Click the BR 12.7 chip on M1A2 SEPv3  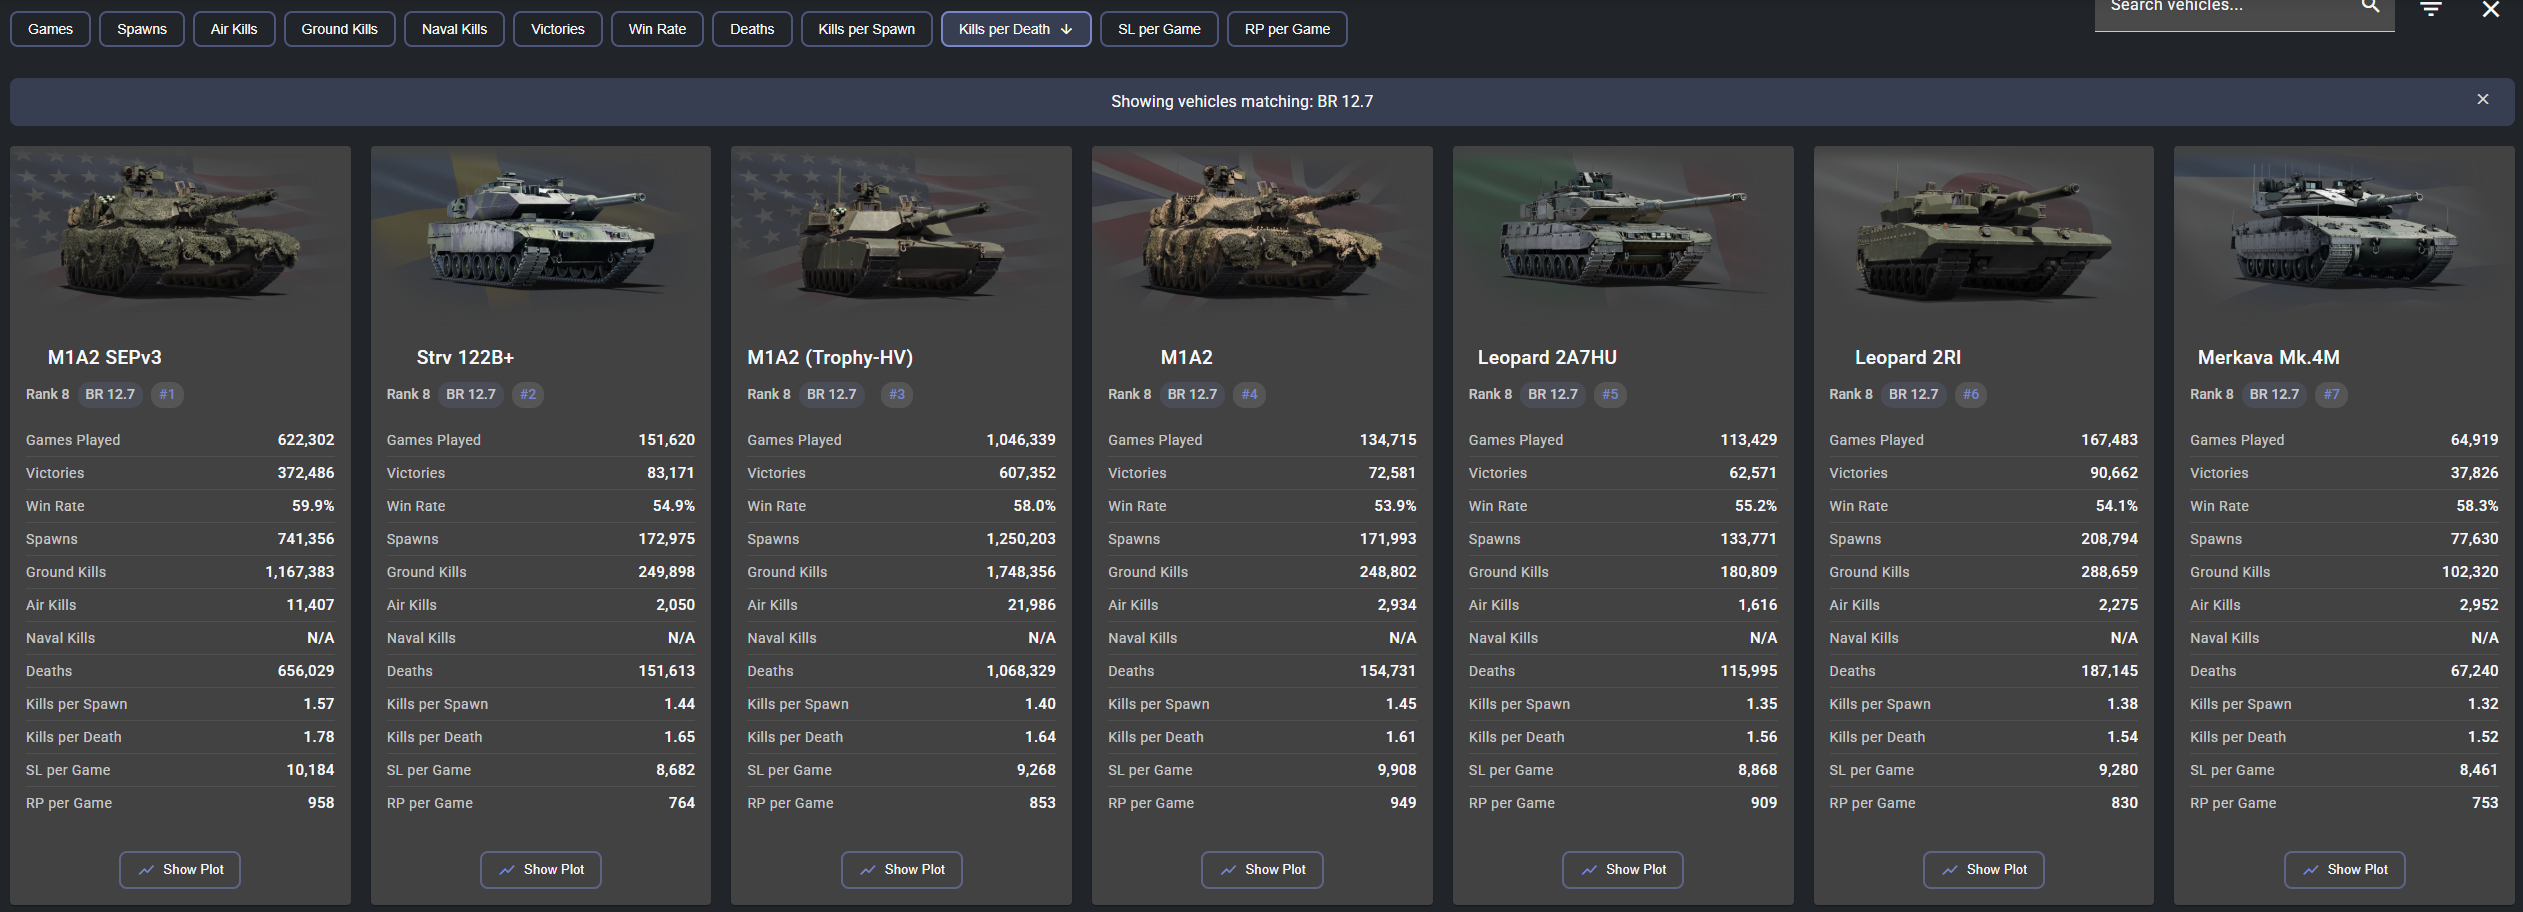[110, 394]
